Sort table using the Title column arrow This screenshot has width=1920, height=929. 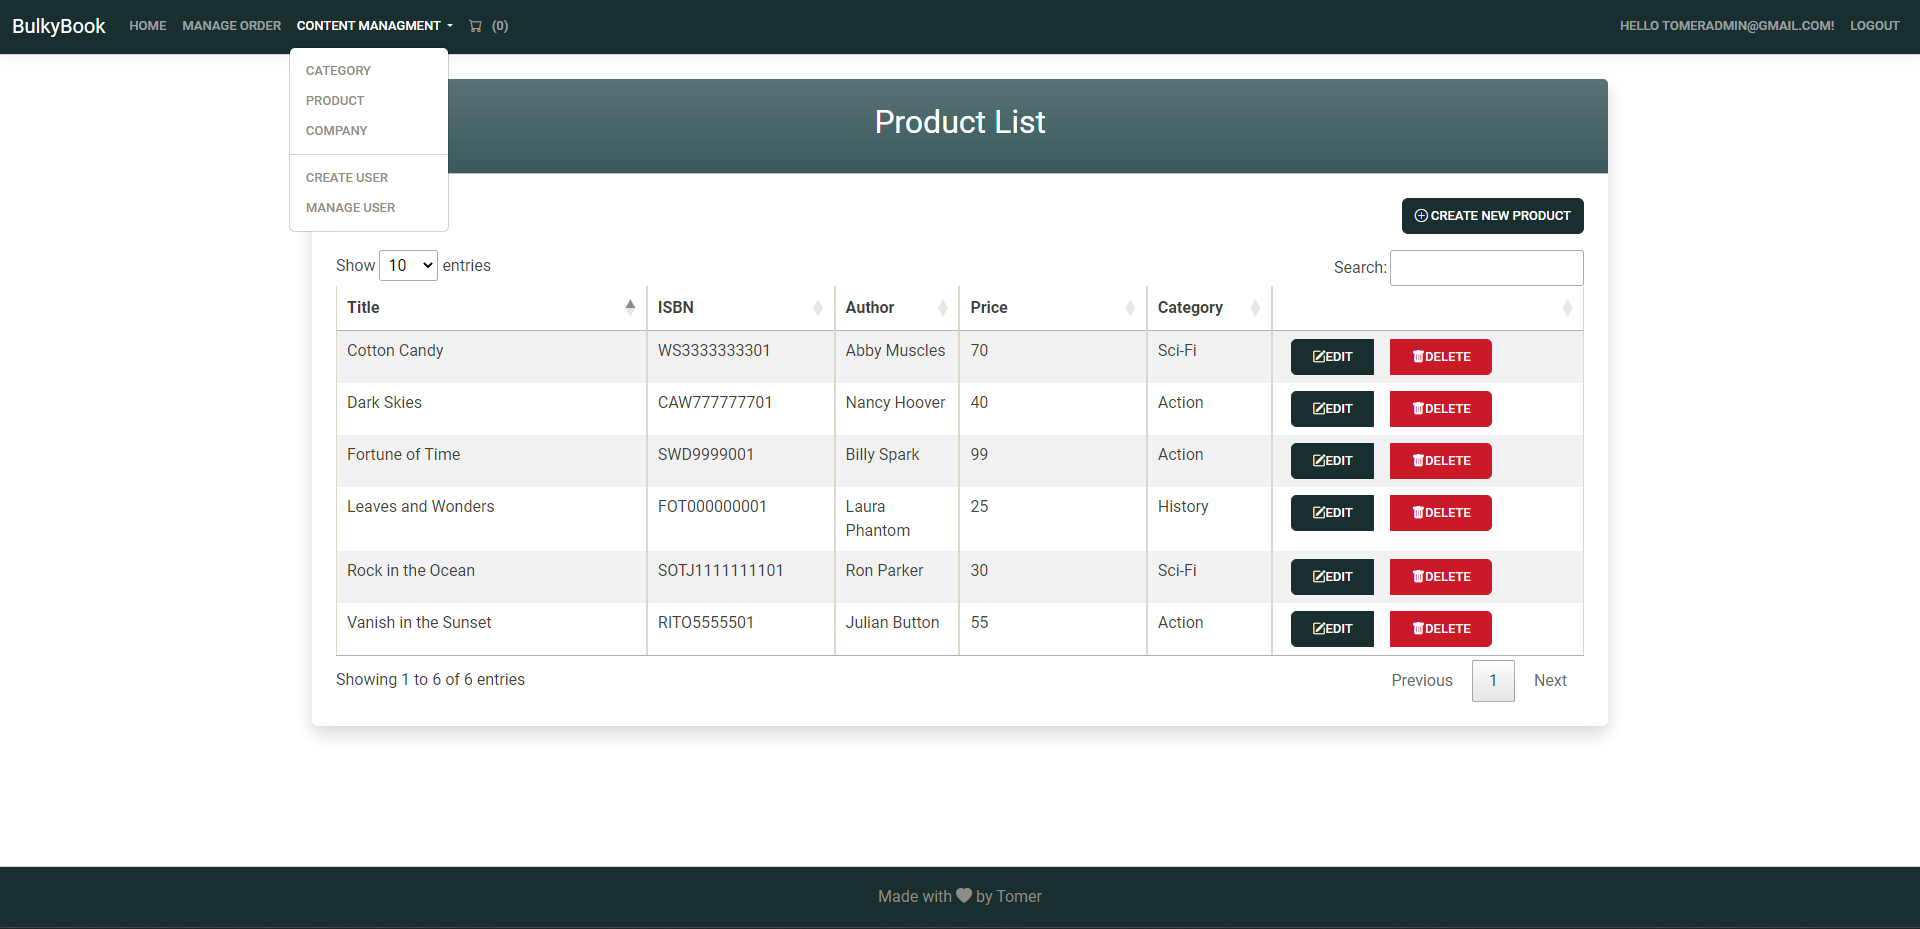coord(630,305)
